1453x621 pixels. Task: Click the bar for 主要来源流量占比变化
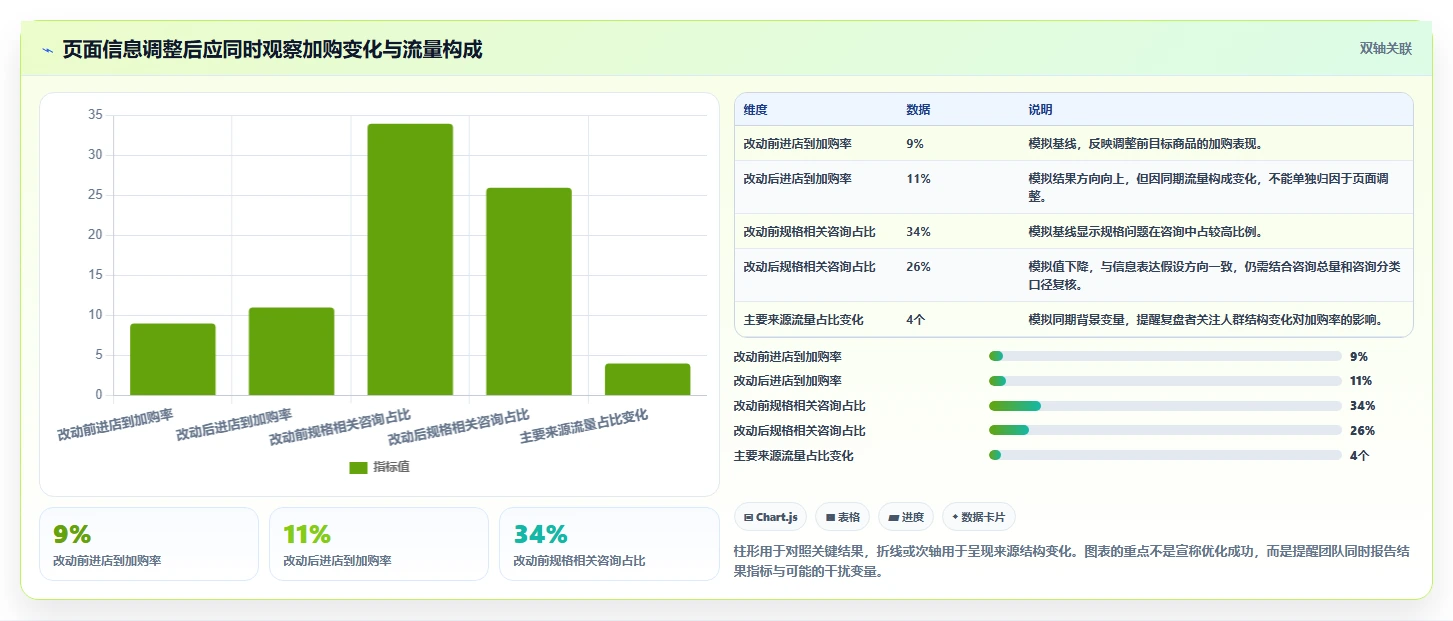647,379
